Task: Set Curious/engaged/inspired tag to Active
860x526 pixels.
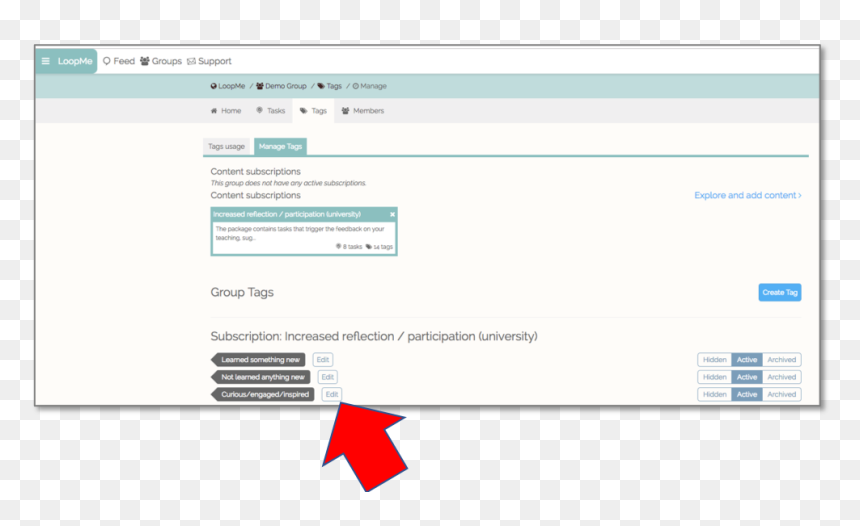Action: click(746, 394)
